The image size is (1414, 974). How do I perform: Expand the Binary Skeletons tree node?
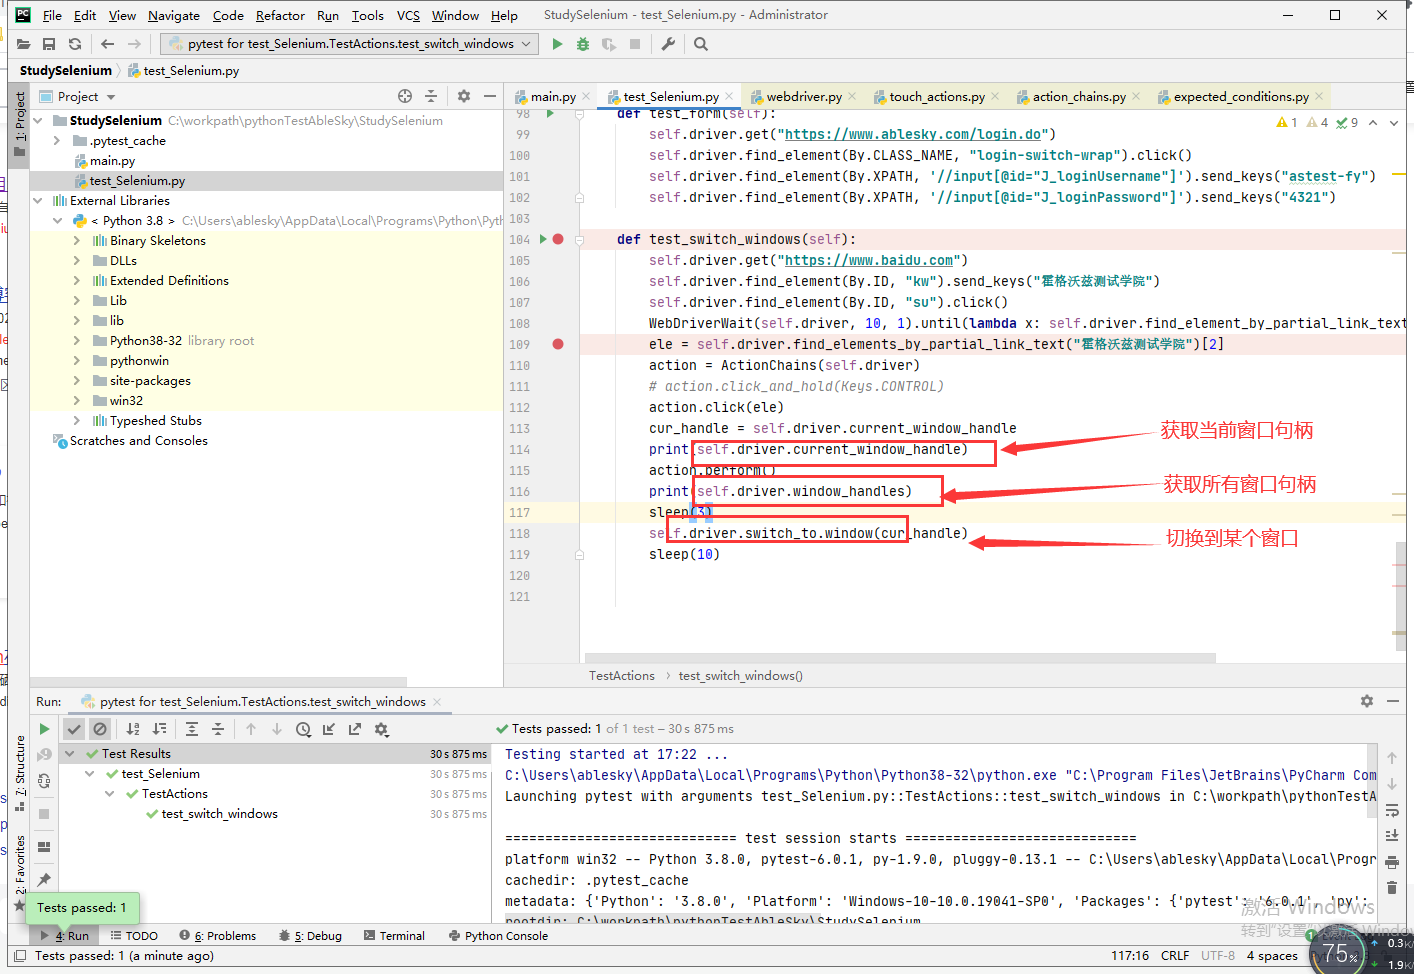pos(77,241)
